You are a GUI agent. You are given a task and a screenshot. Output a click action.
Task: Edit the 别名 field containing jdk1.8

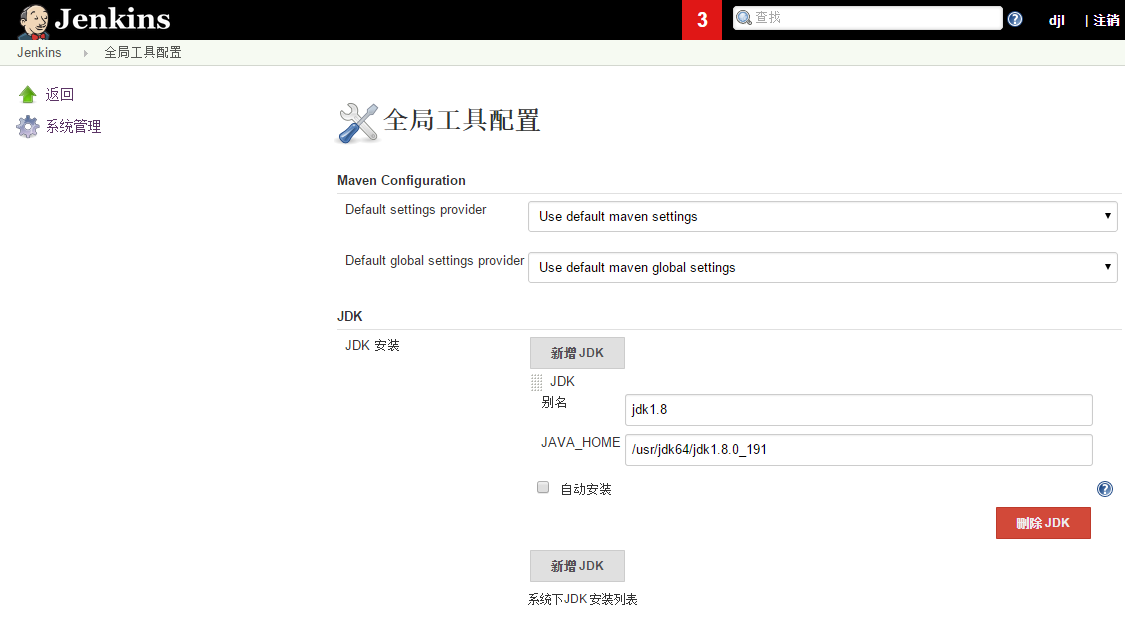[x=858, y=410]
